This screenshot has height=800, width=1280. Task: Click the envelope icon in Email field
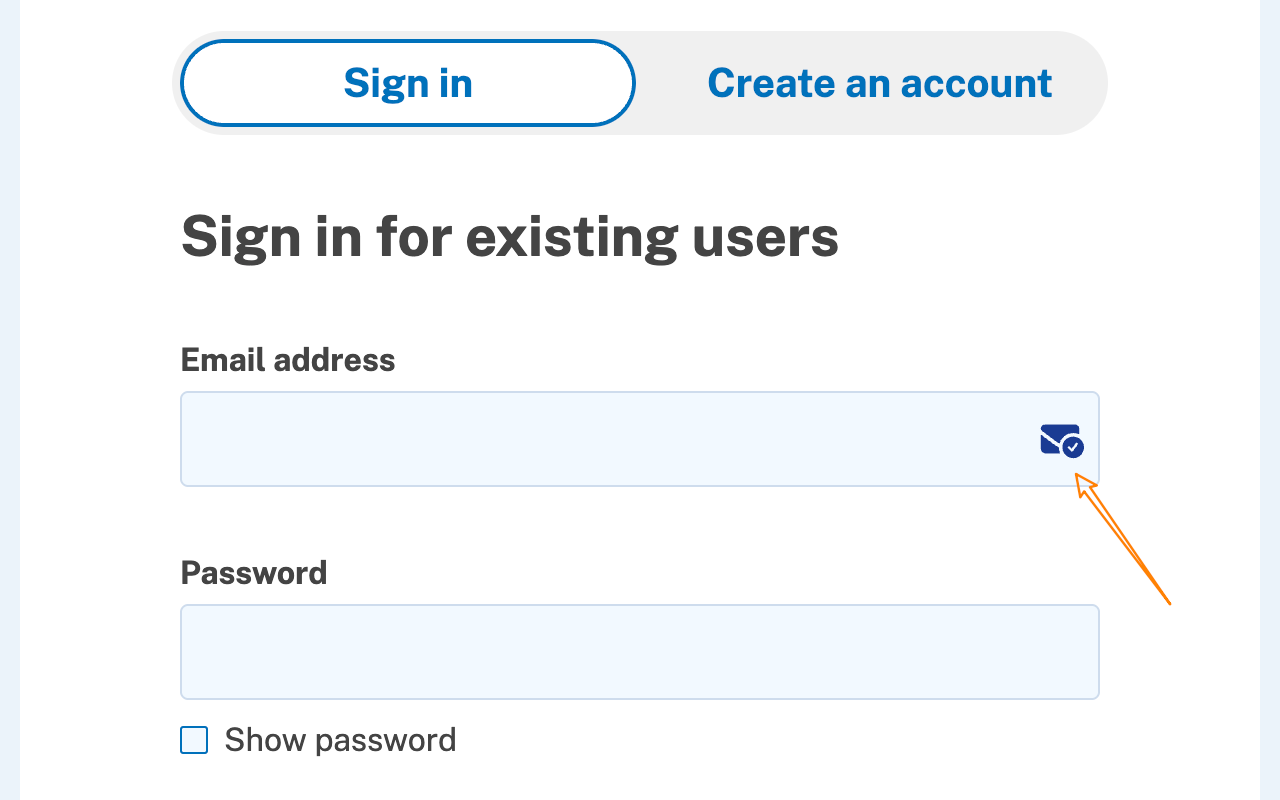coord(1058,438)
